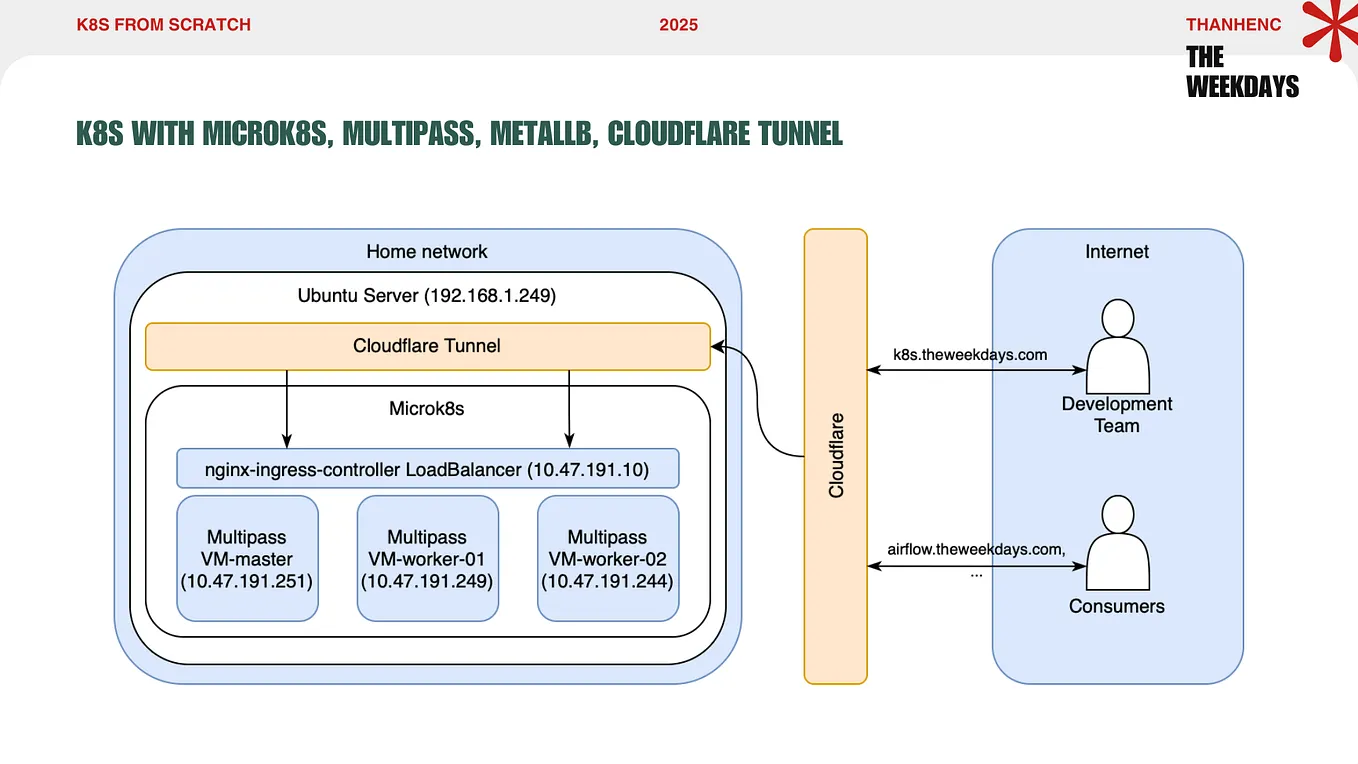Click the 2025 header text
The image size is (1358, 764).
679,24
